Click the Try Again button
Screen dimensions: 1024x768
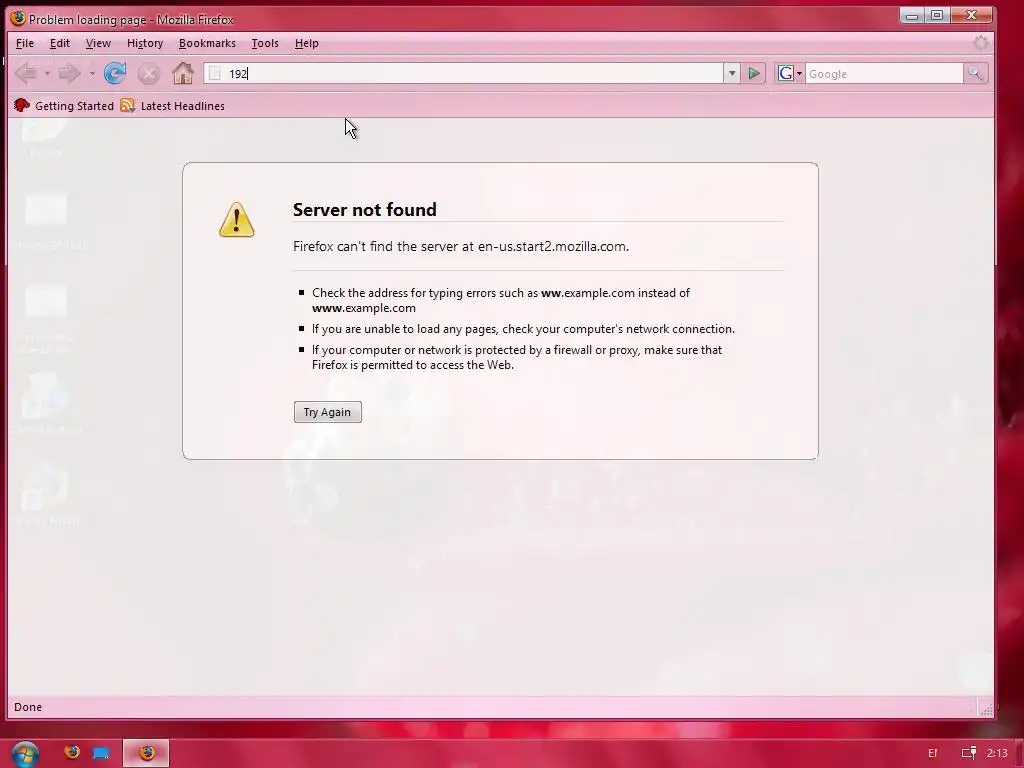click(327, 412)
